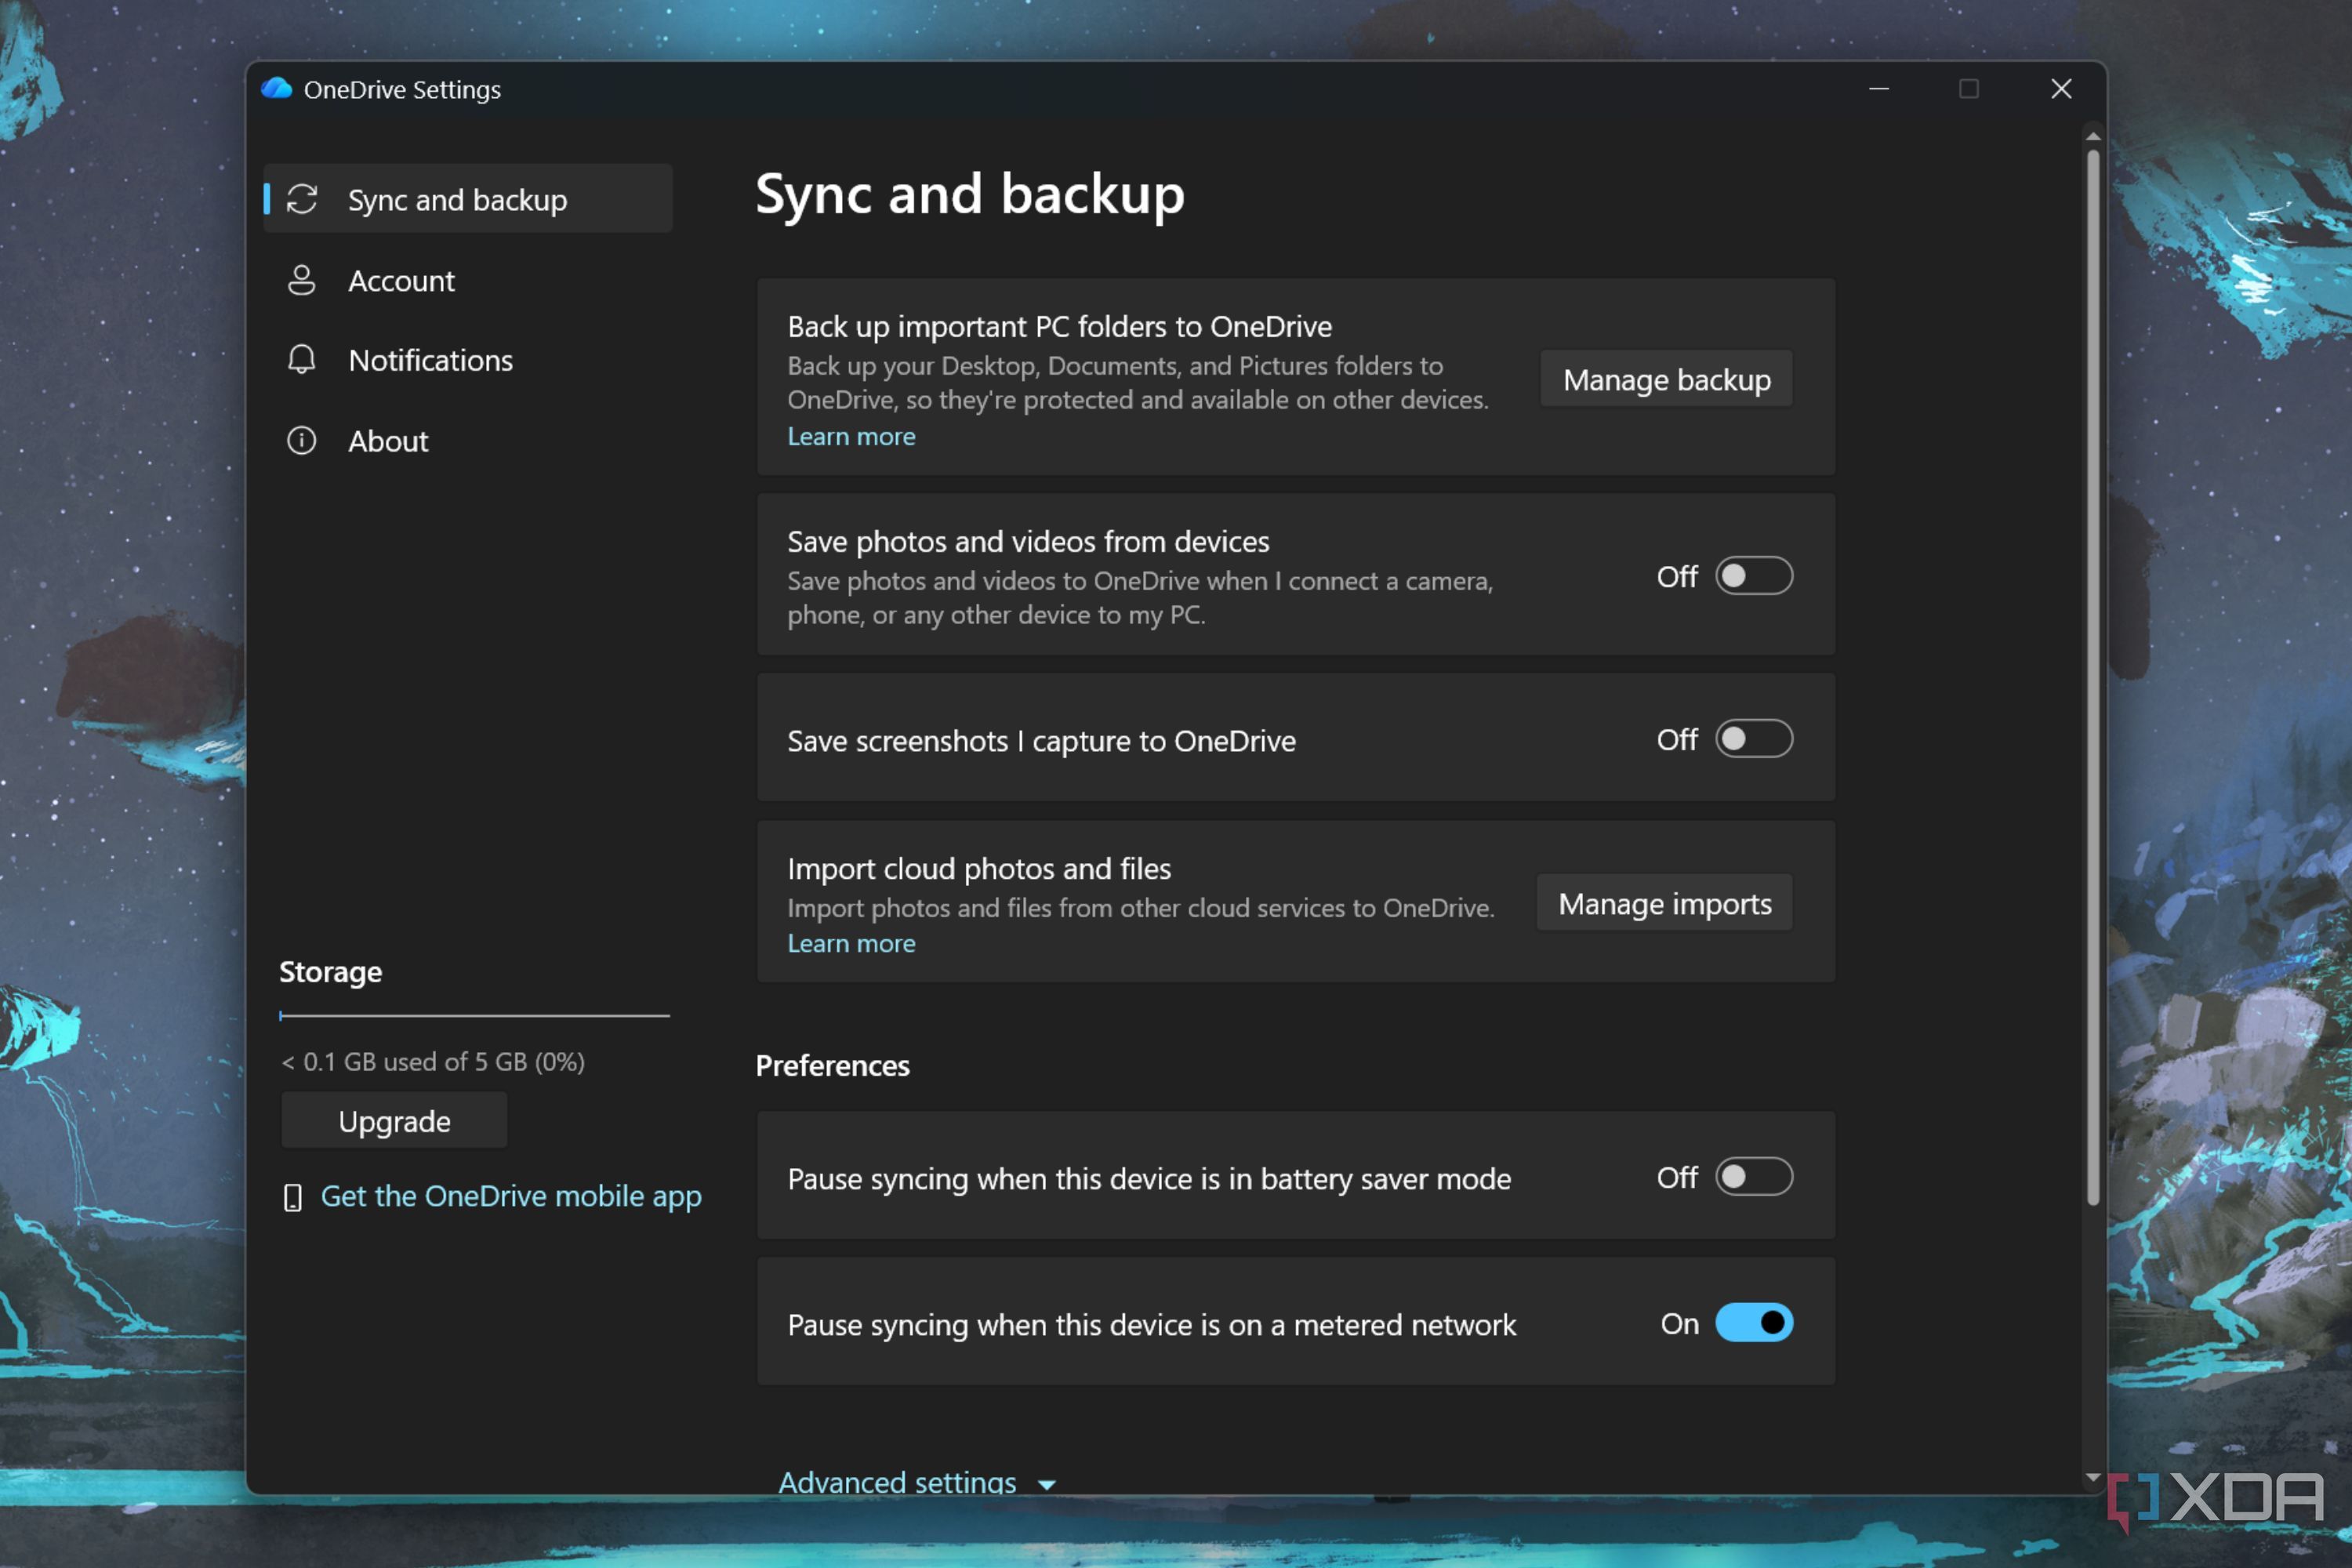This screenshot has width=2352, height=1568.
Task: Click the mobile phone icon near app link
Action: coord(293,1197)
